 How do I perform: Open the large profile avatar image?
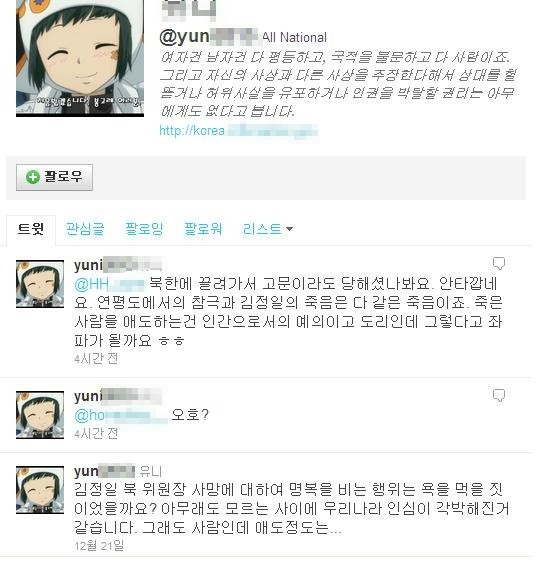(80, 58)
